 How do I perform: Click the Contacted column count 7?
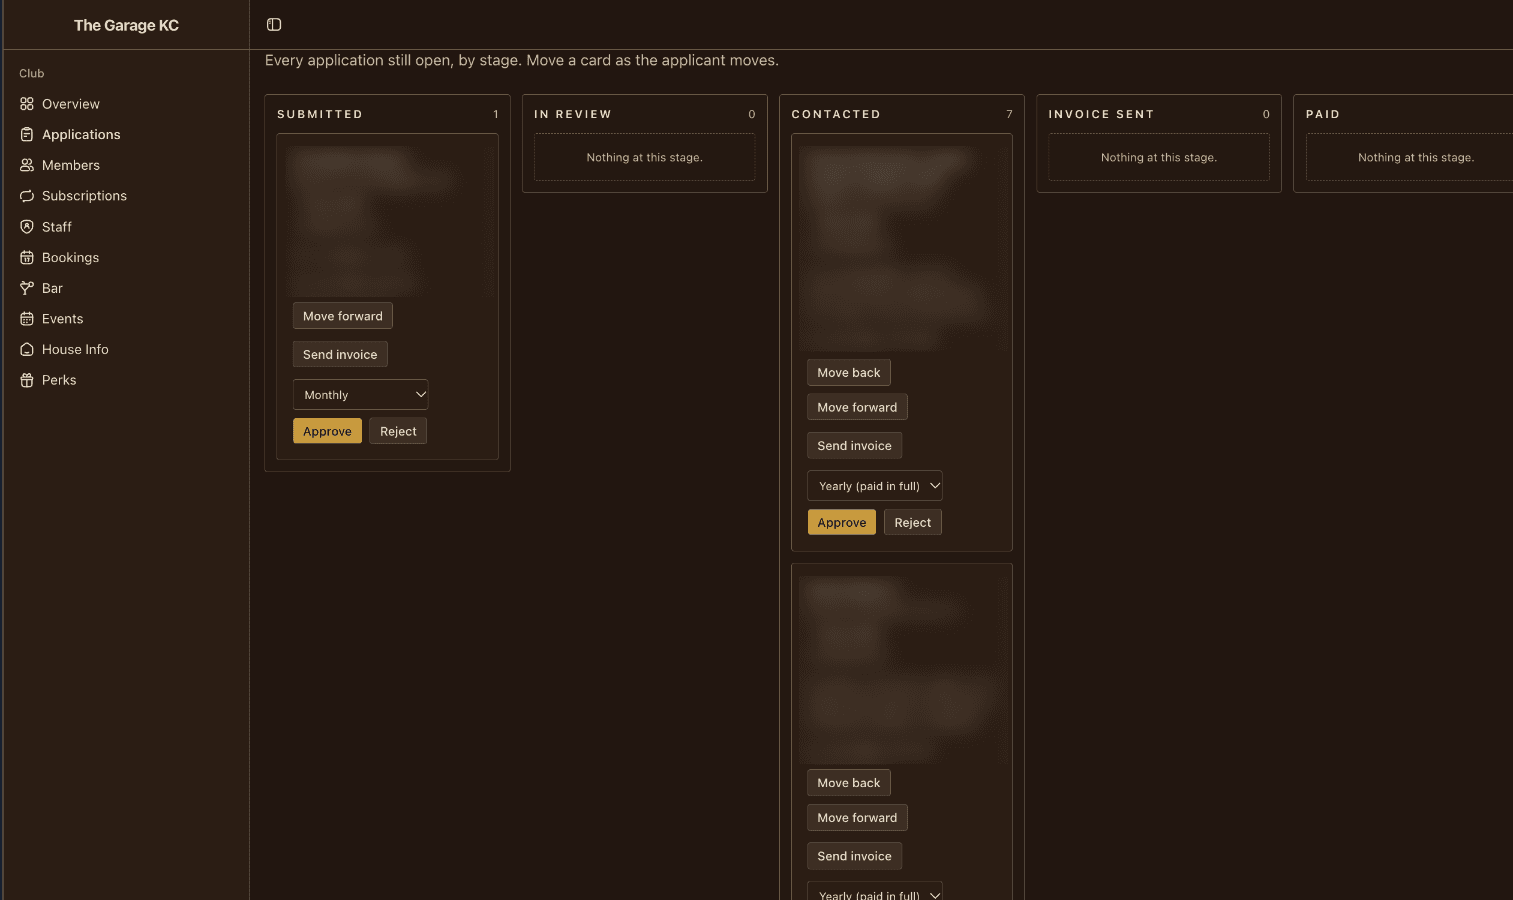[x=1009, y=114]
